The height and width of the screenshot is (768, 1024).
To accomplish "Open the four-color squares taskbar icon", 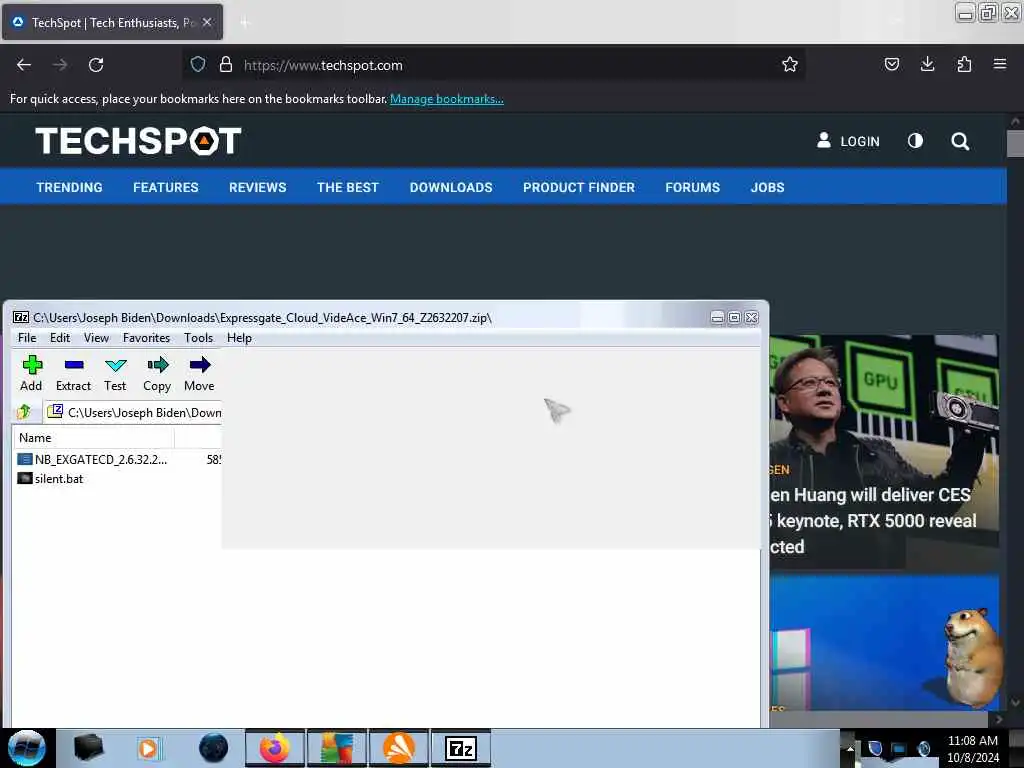I will [x=337, y=748].
